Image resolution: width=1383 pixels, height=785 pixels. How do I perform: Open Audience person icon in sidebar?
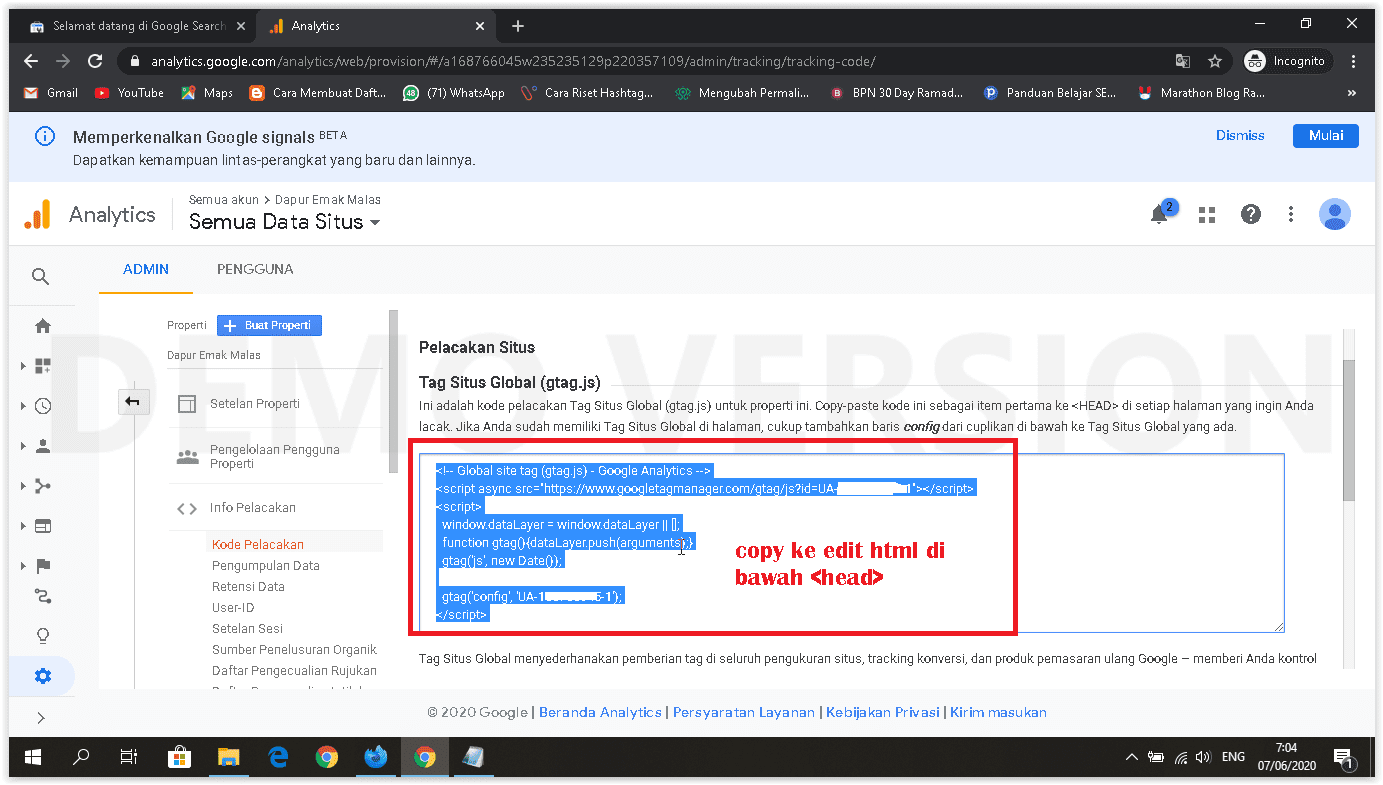42,446
